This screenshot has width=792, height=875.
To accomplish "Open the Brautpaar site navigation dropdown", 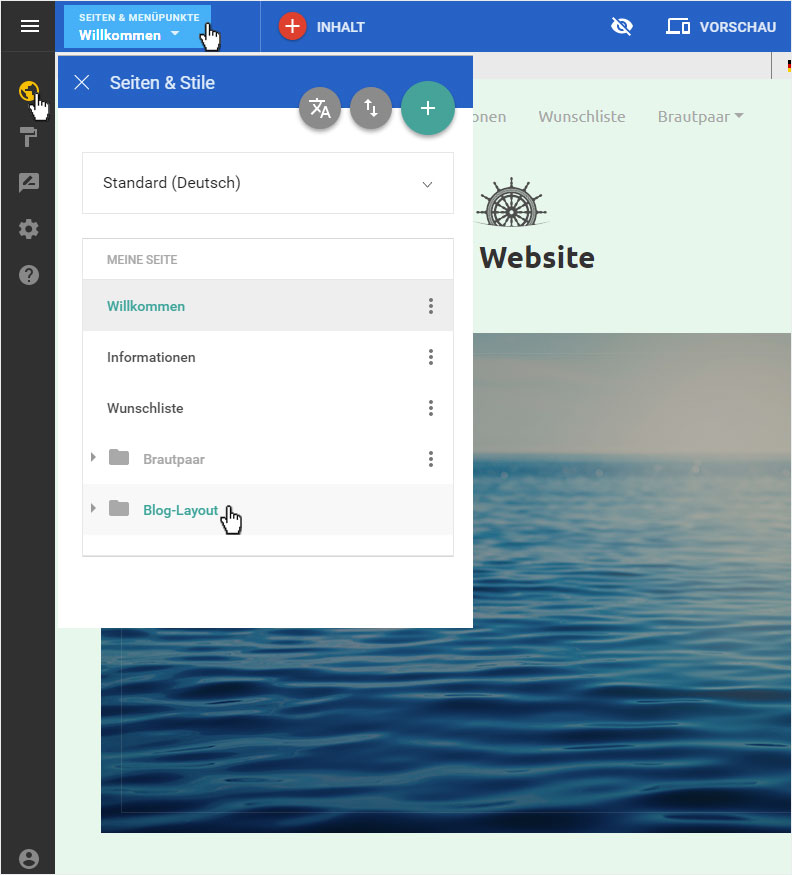I will click(700, 117).
